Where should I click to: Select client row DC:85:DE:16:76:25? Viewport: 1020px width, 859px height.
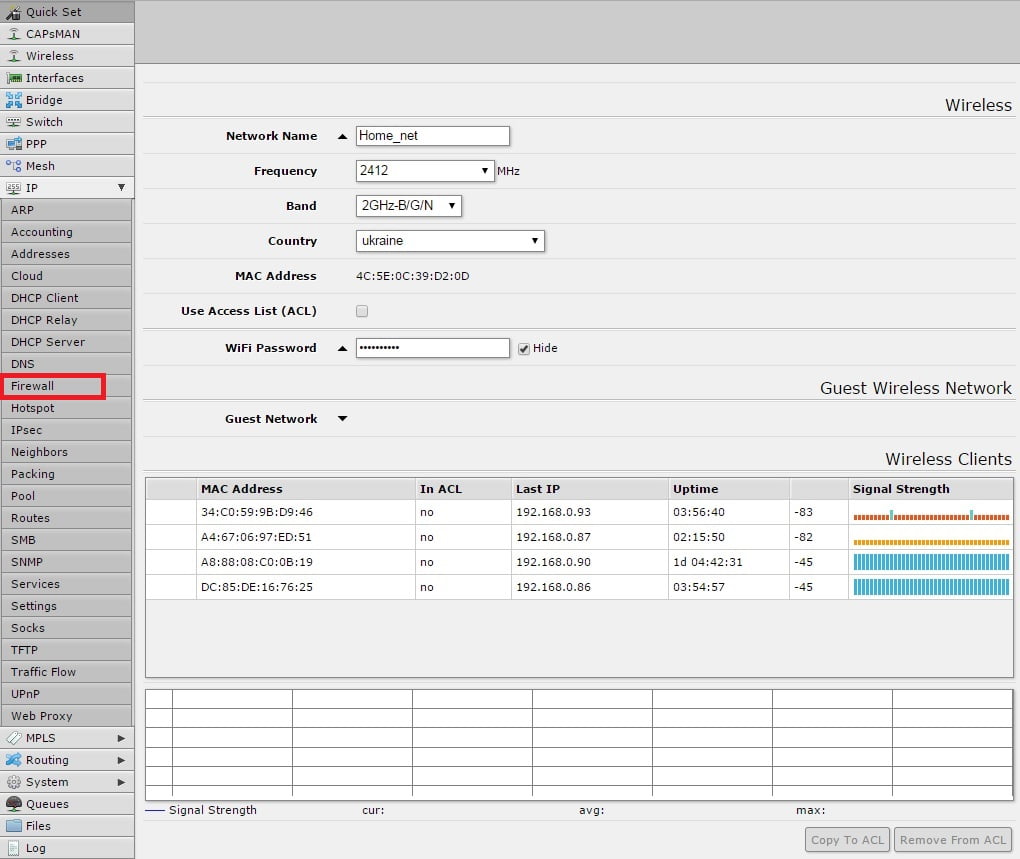pos(579,587)
